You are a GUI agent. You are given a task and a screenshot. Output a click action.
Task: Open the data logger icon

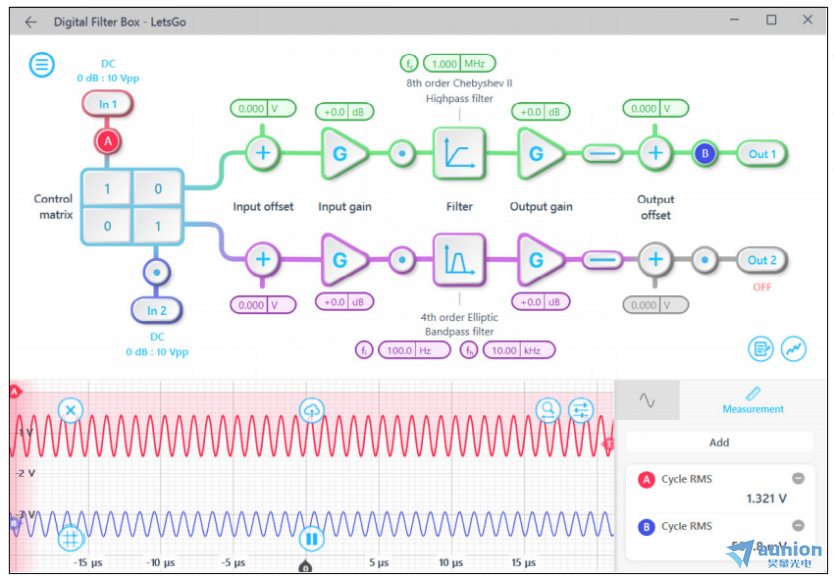click(761, 349)
